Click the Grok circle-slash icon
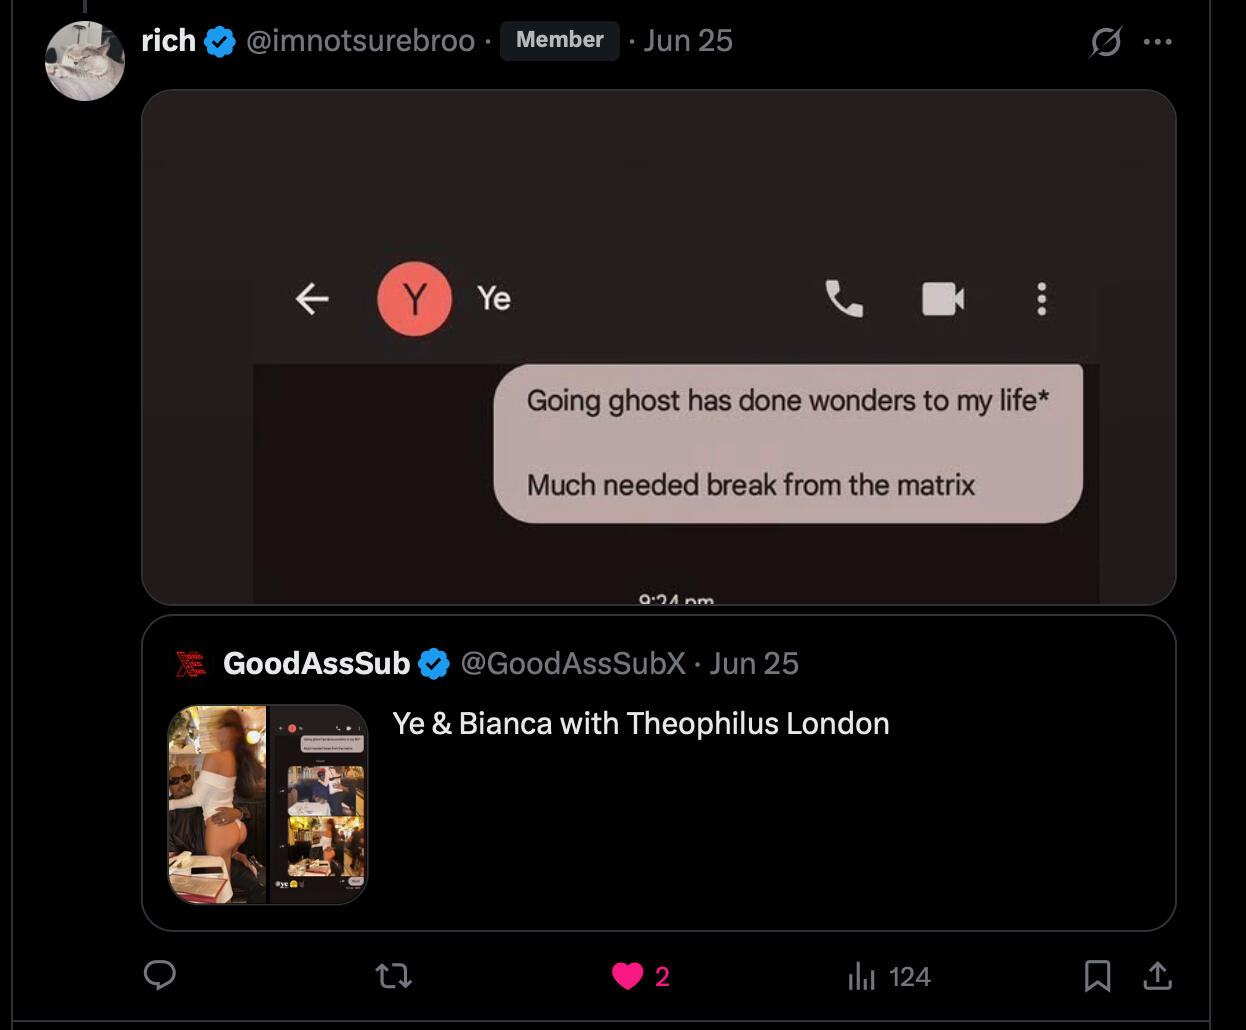The height and width of the screenshot is (1030, 1246). 1105,42
